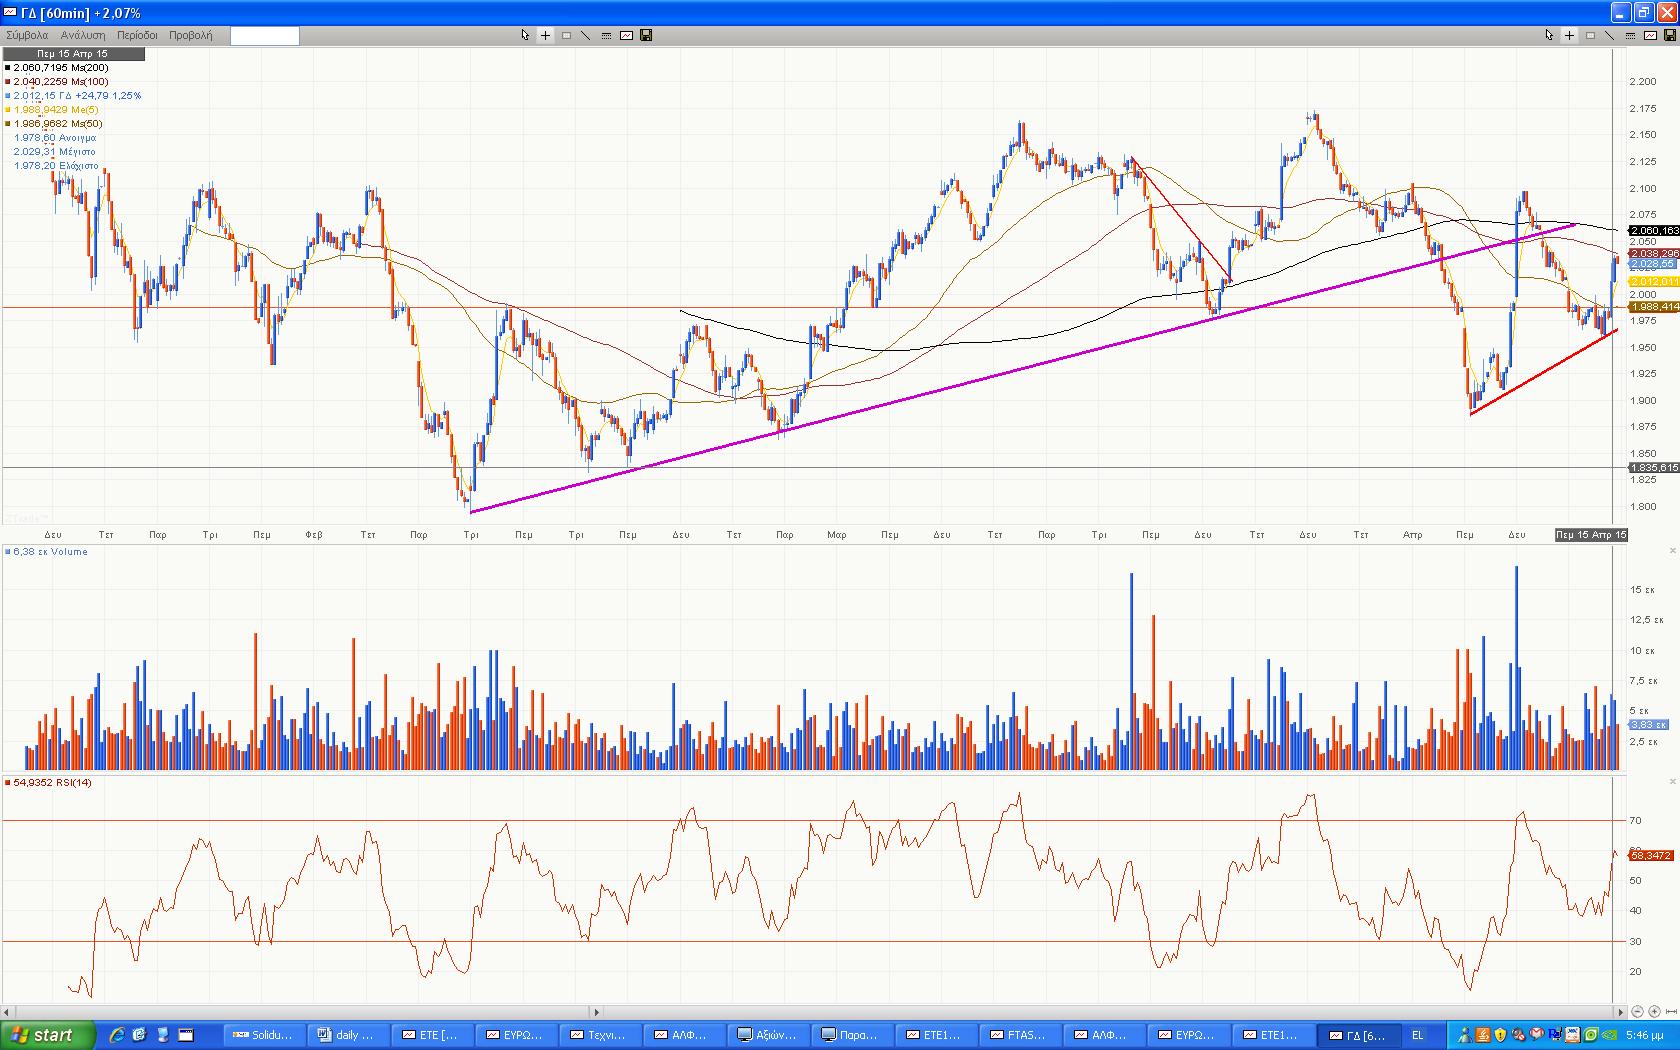This screenshot has height=1050, width=1680.
Task: Click the 2.029,31 Μέγιστο value
Action: point(55,152)
